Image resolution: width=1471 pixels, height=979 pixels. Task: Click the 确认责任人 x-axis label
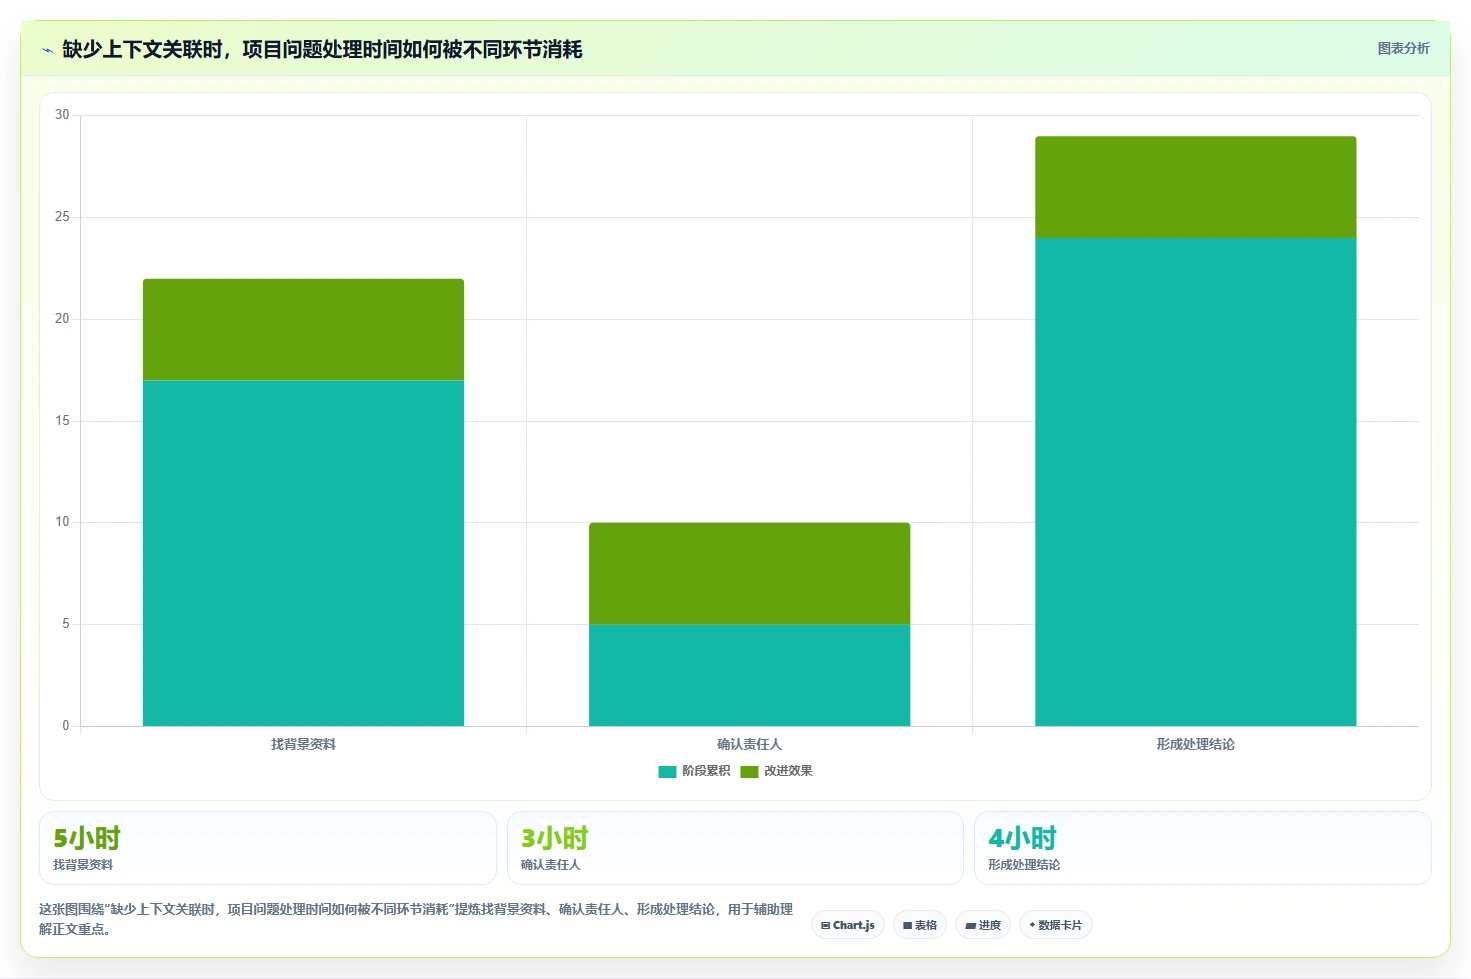click(749, 744)
